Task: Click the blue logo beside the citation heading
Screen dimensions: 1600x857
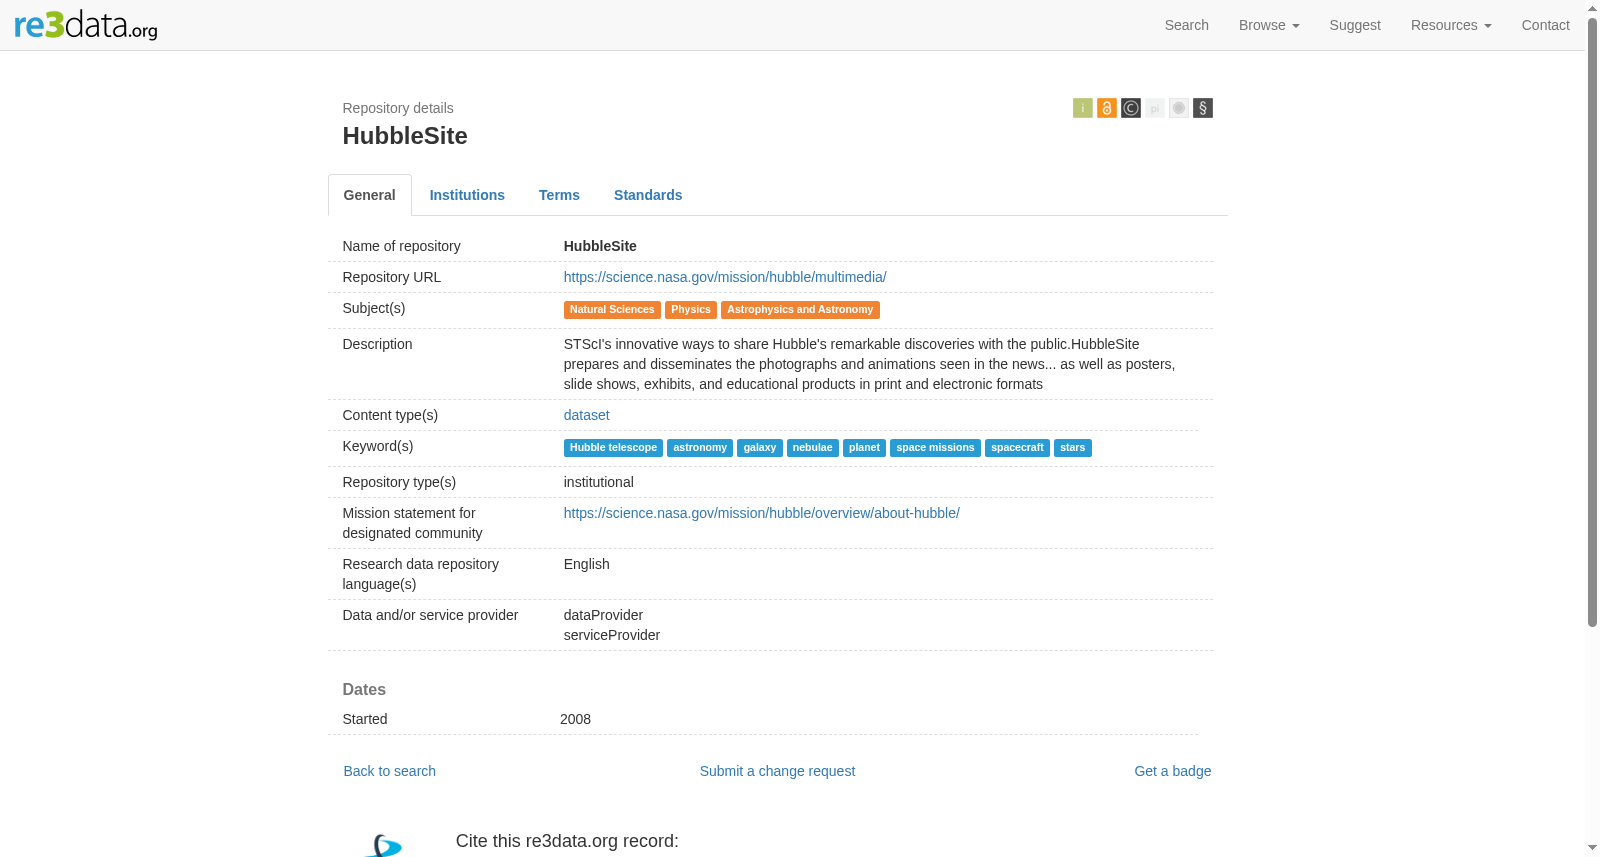Action: pos(383,845)
